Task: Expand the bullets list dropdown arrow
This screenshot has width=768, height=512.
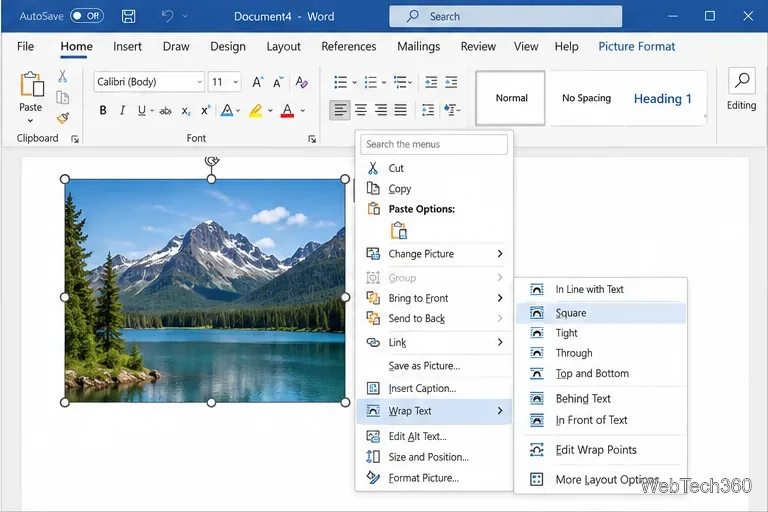Action: pyautogui.click(x=354, y=82)
